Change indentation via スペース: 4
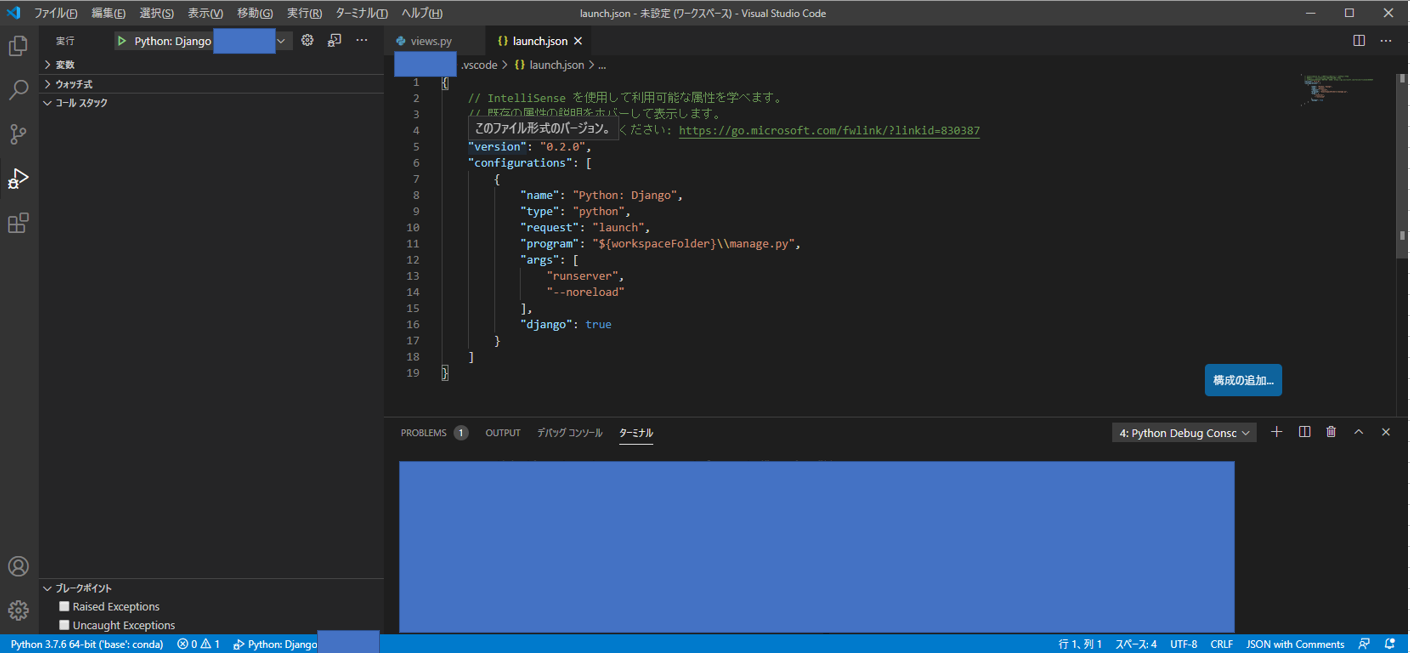The width and height of the screenshot is (1410, 653). point(1136,644)
